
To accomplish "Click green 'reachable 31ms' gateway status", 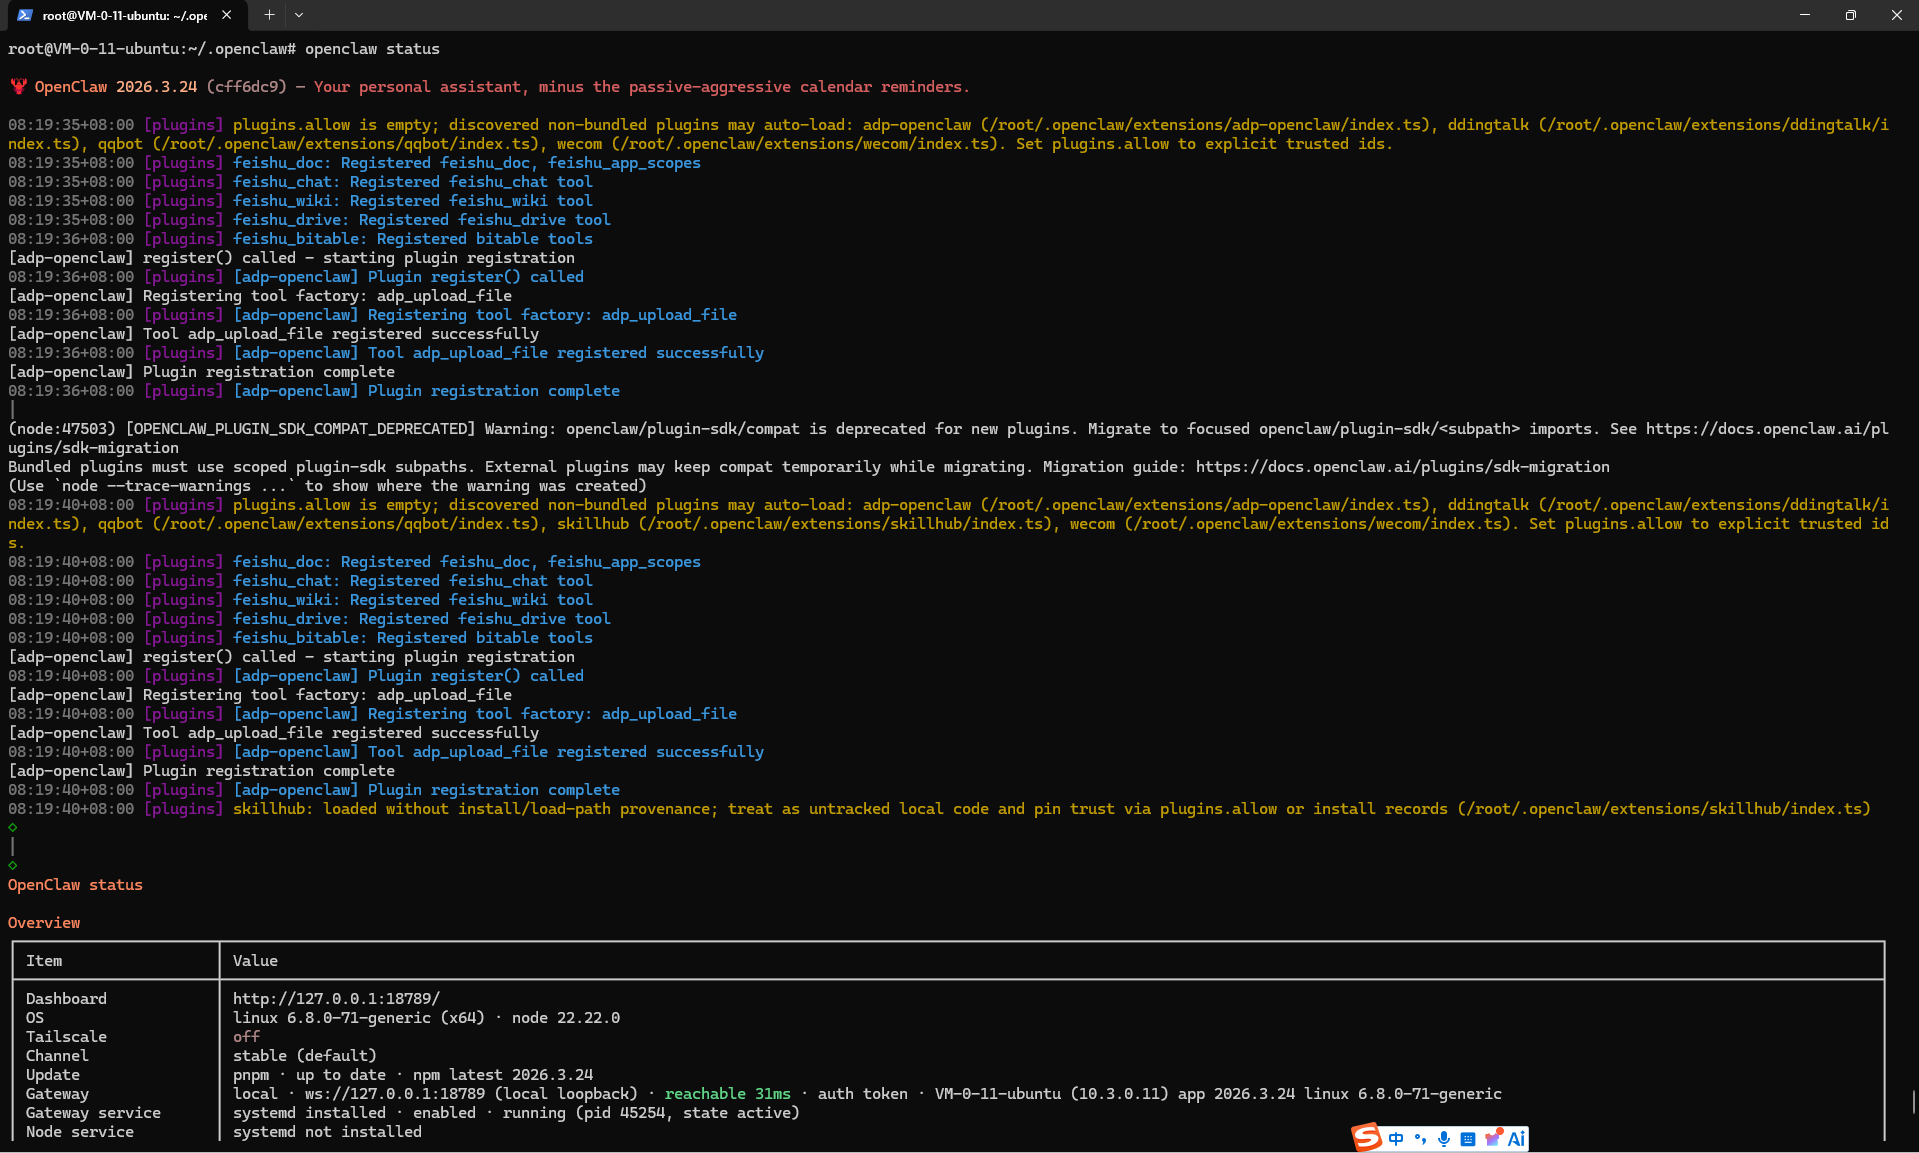I will coord(728,1094).
